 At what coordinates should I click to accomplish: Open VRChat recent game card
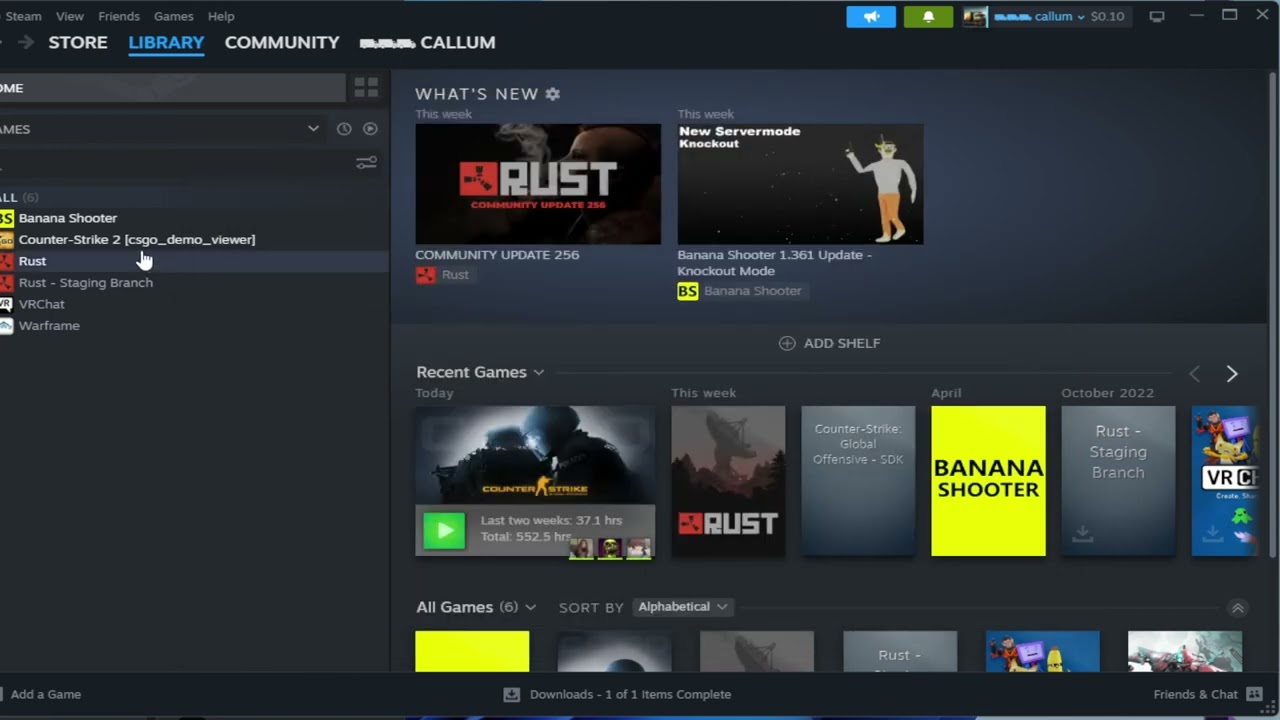click(x=1224, y=481)
